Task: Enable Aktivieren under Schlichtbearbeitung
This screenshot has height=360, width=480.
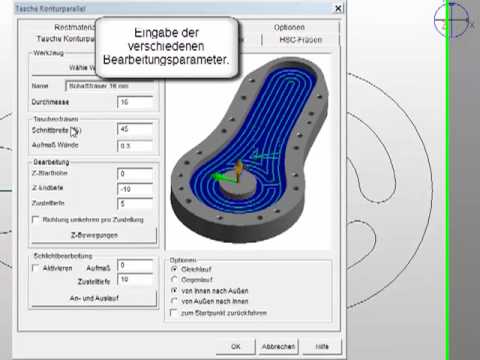Action: coord(35,268)
